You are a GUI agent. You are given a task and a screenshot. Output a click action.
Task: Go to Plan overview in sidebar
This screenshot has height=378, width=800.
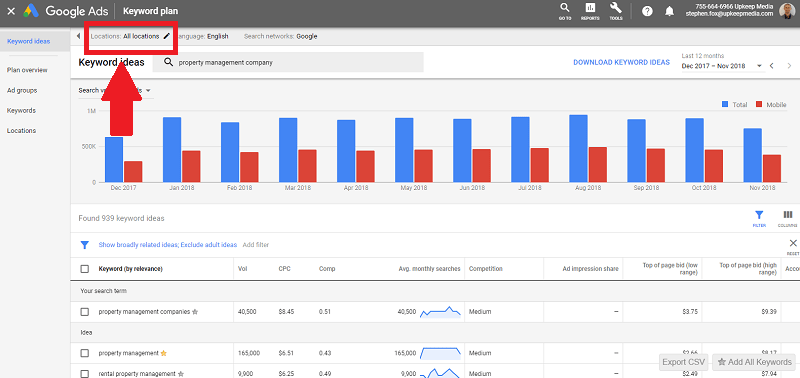pos(27,70)
